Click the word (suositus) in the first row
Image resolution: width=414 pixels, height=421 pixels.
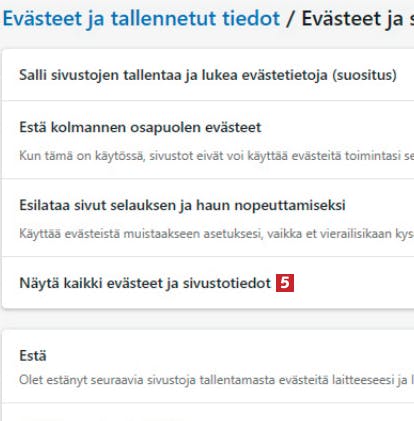[364, 75]
